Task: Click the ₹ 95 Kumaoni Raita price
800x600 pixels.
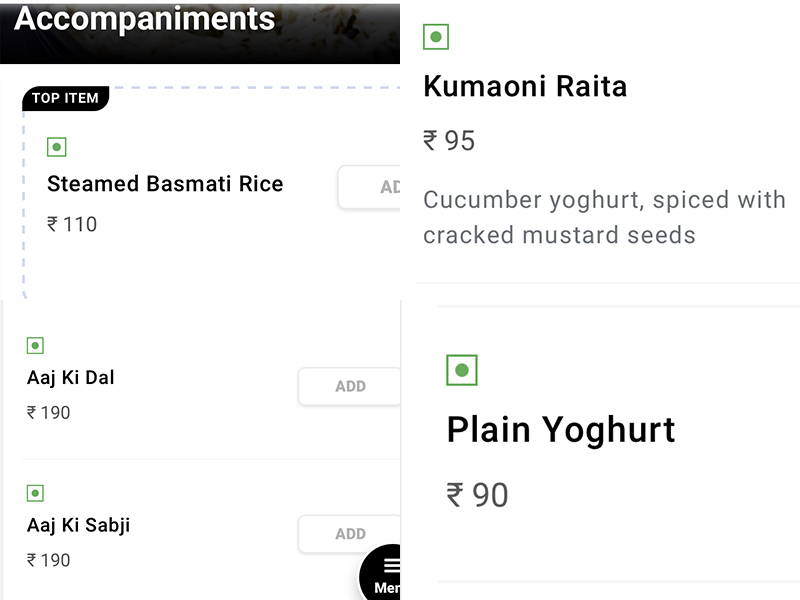Action: 449,141
